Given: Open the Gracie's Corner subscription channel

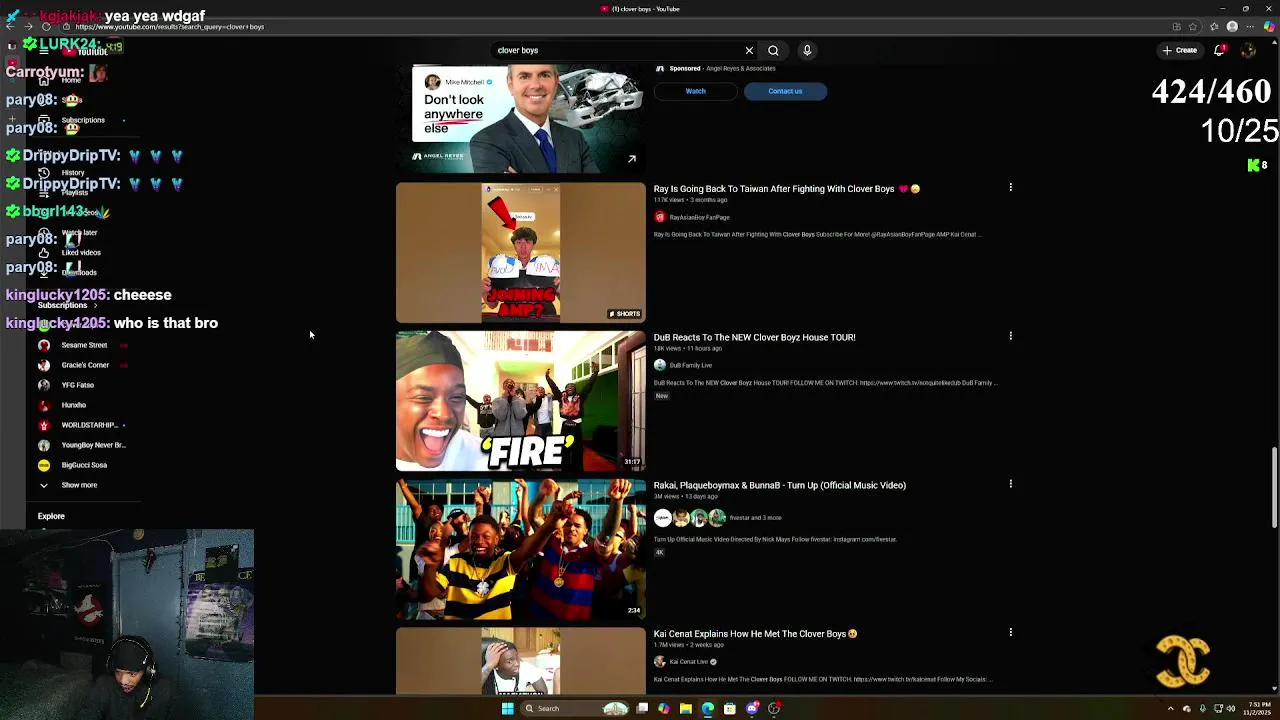Looking at the screenshot, I should tap(85, 365).
